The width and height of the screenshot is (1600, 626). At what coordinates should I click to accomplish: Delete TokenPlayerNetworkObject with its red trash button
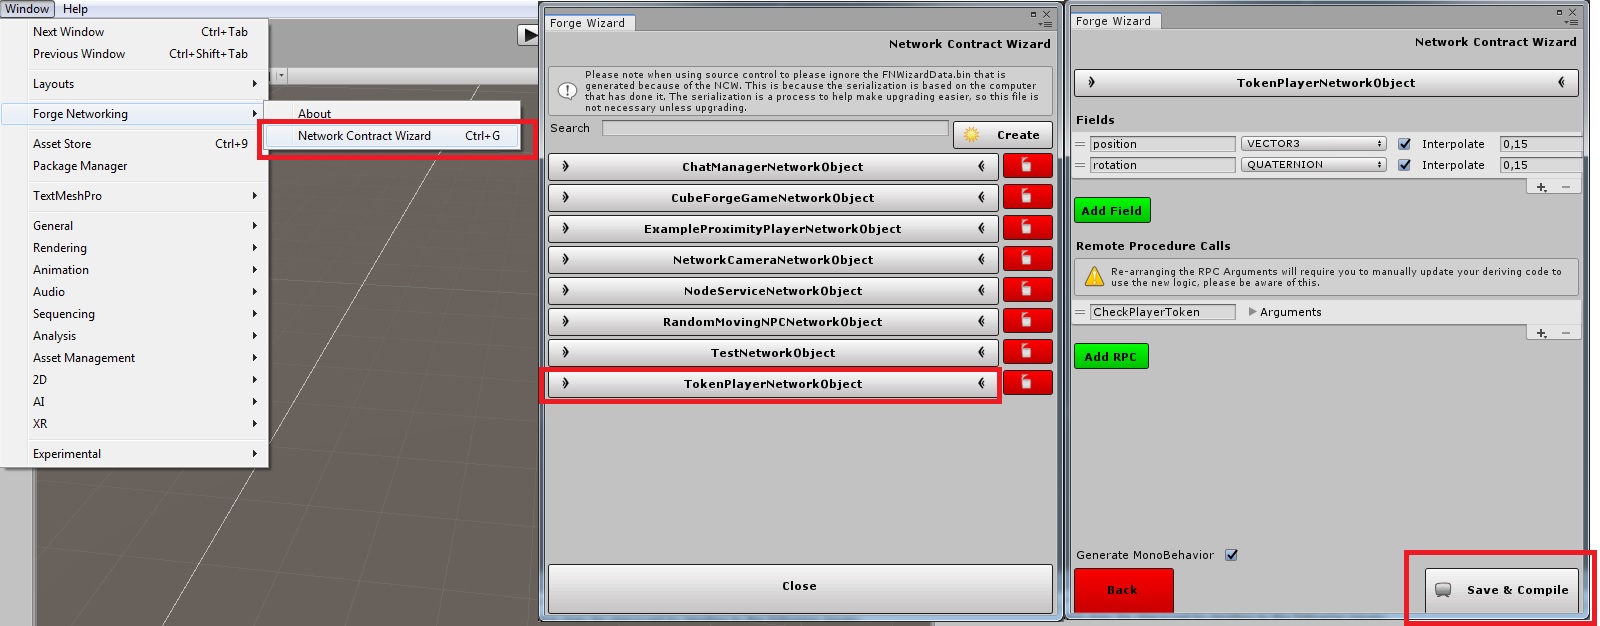[x=1027, y=383]
